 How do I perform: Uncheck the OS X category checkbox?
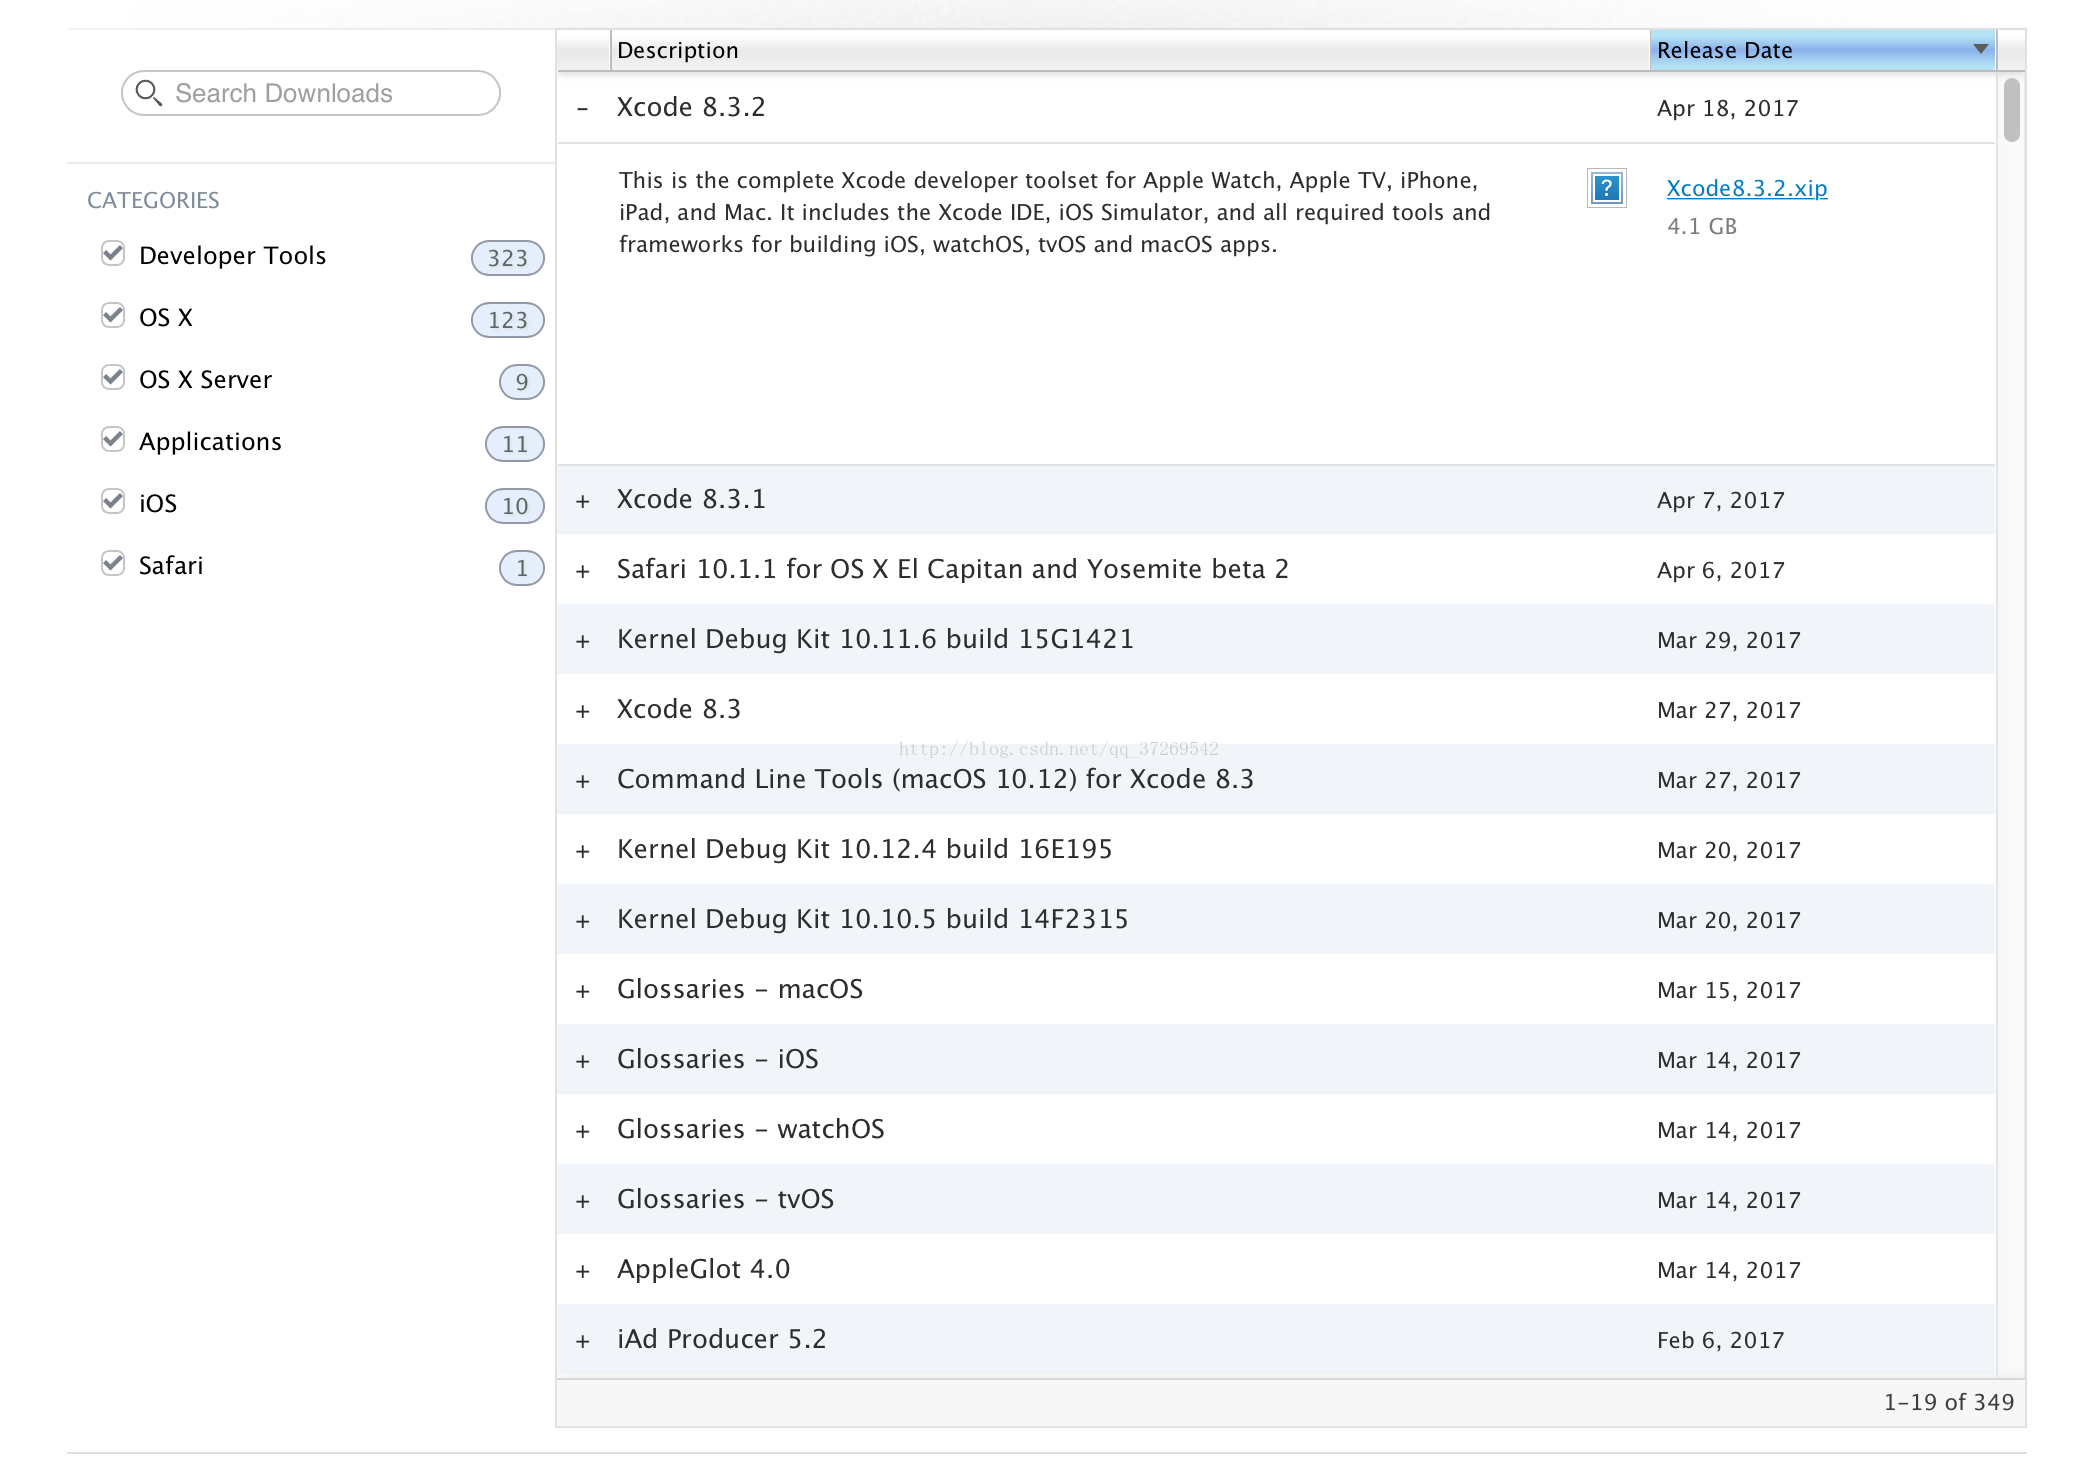(x=113, y=316)
